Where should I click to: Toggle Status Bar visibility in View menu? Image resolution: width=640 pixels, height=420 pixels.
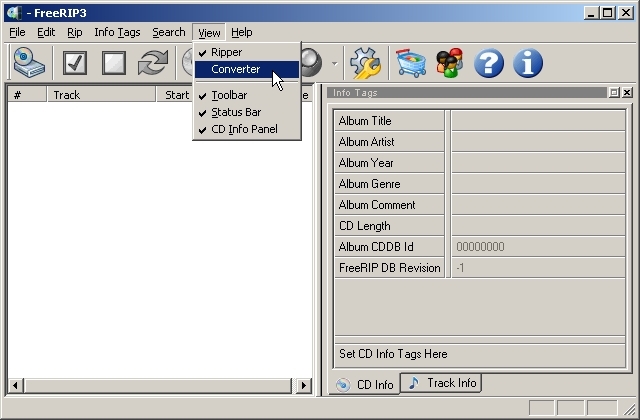[247, 112]
